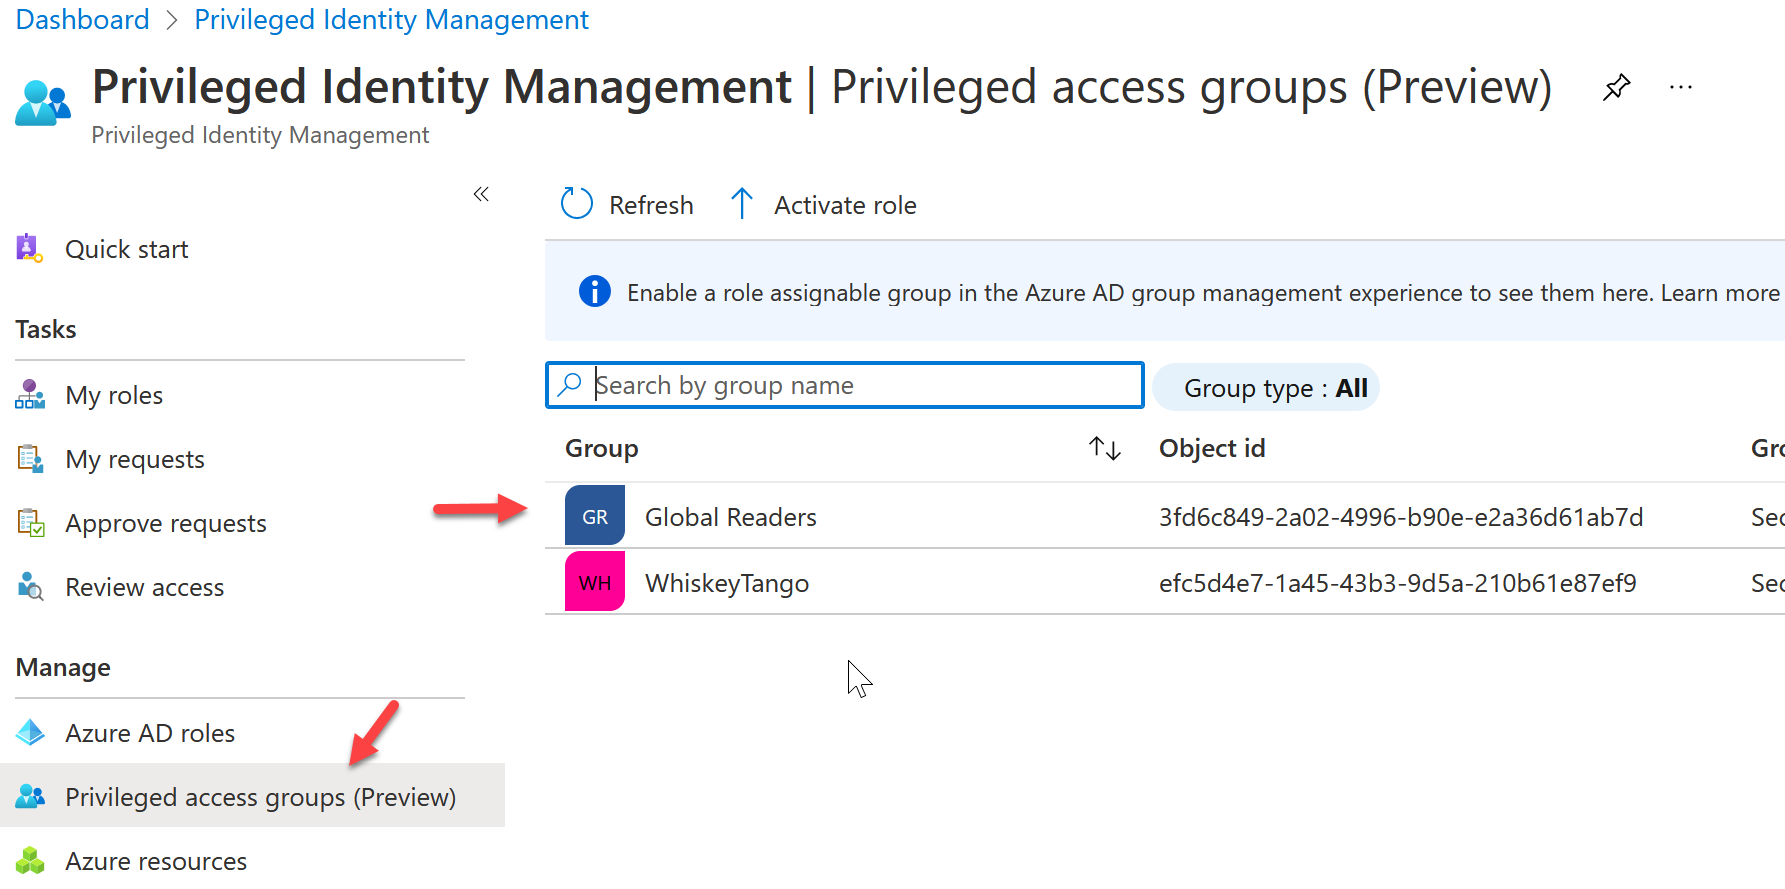
Task: Sort by Group column arrows
Action: tap(1104, 449)
